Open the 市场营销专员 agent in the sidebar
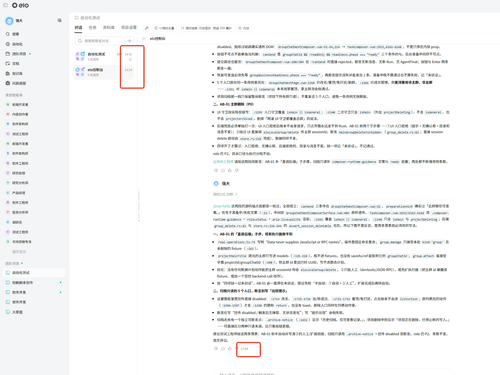The width and height of the screenshot is (500, 375). pos(19,242)
